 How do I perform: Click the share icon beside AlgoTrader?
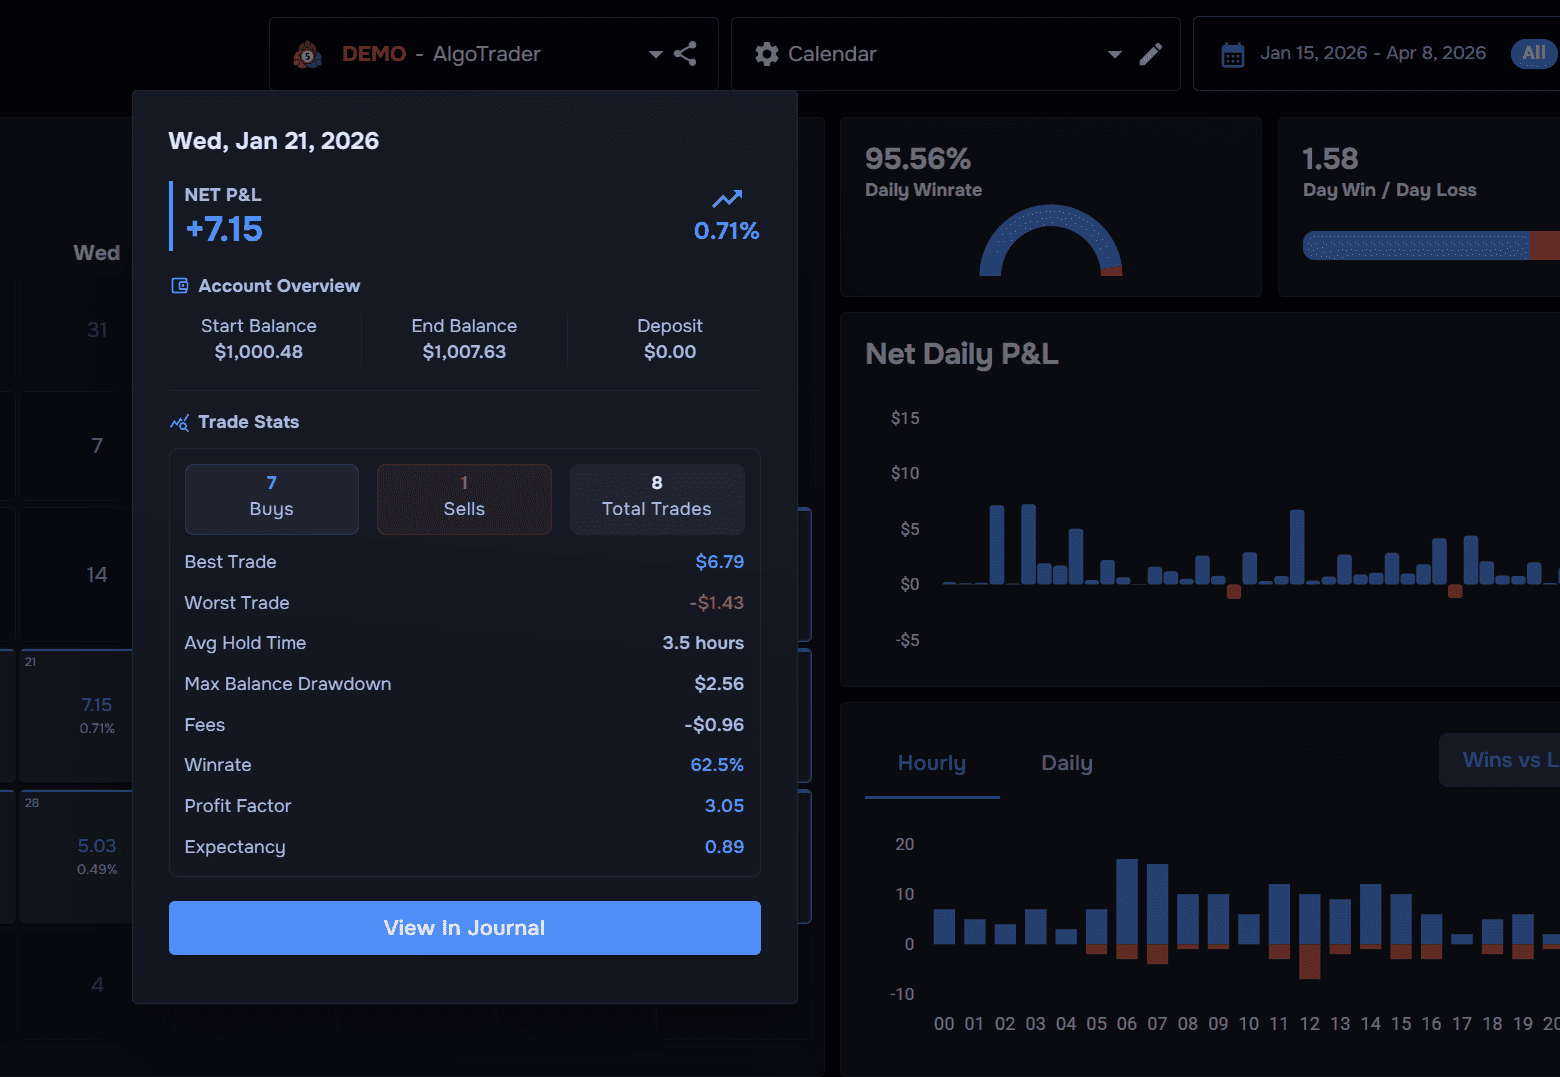[x=686, y=54]
